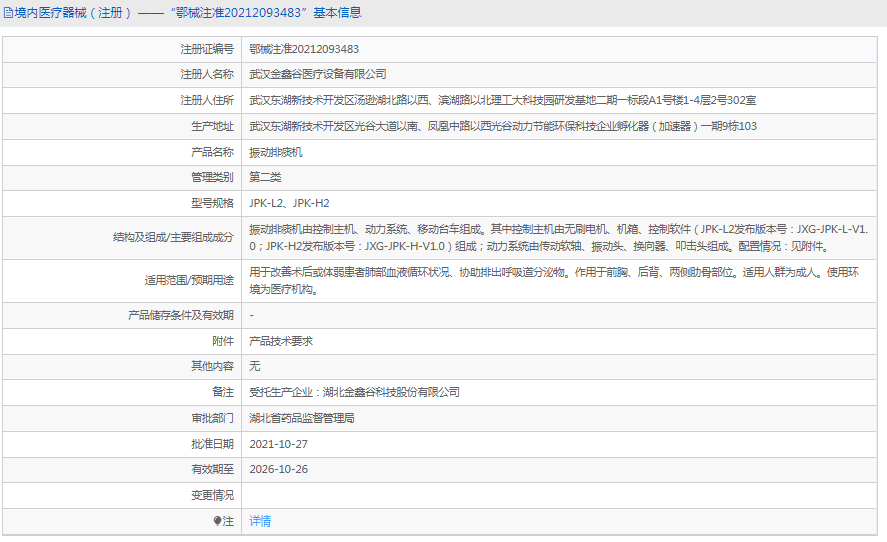The width and height of the screenshot is (887, 542).
Task: Open the 详情 link in the 注 row
Action: click(260, 521)
